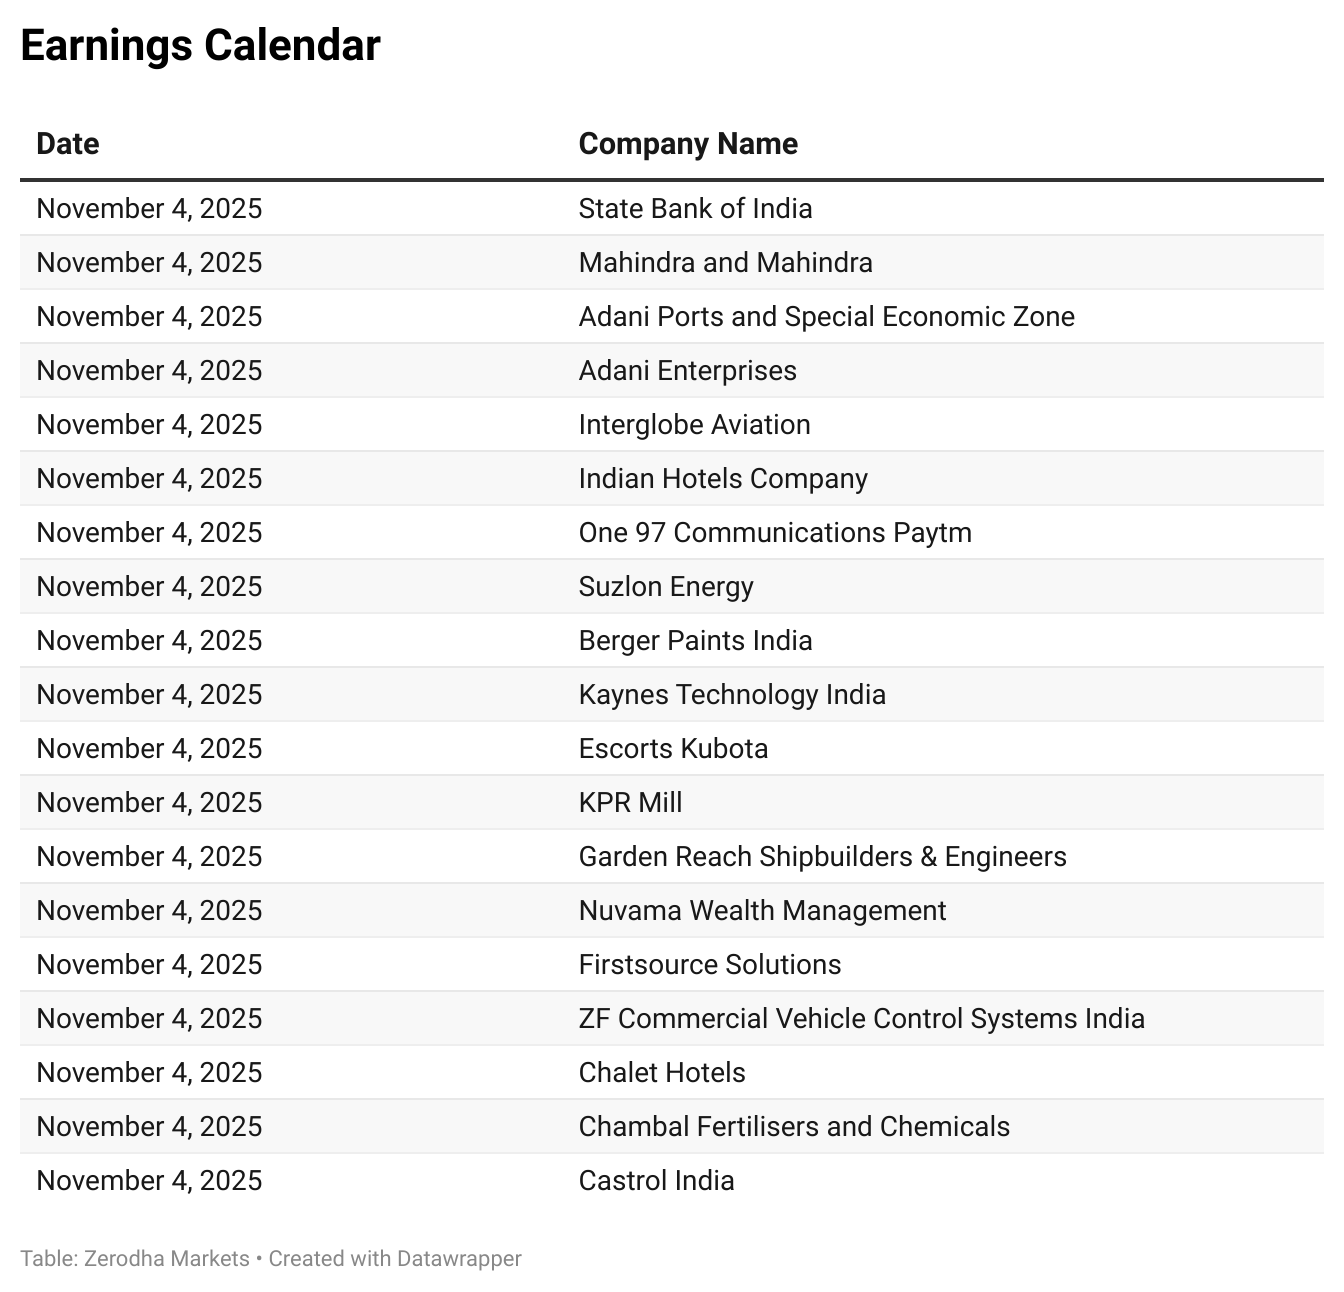
Task: Click the date in the Castrol India row
Action: tap(149, 1180)
